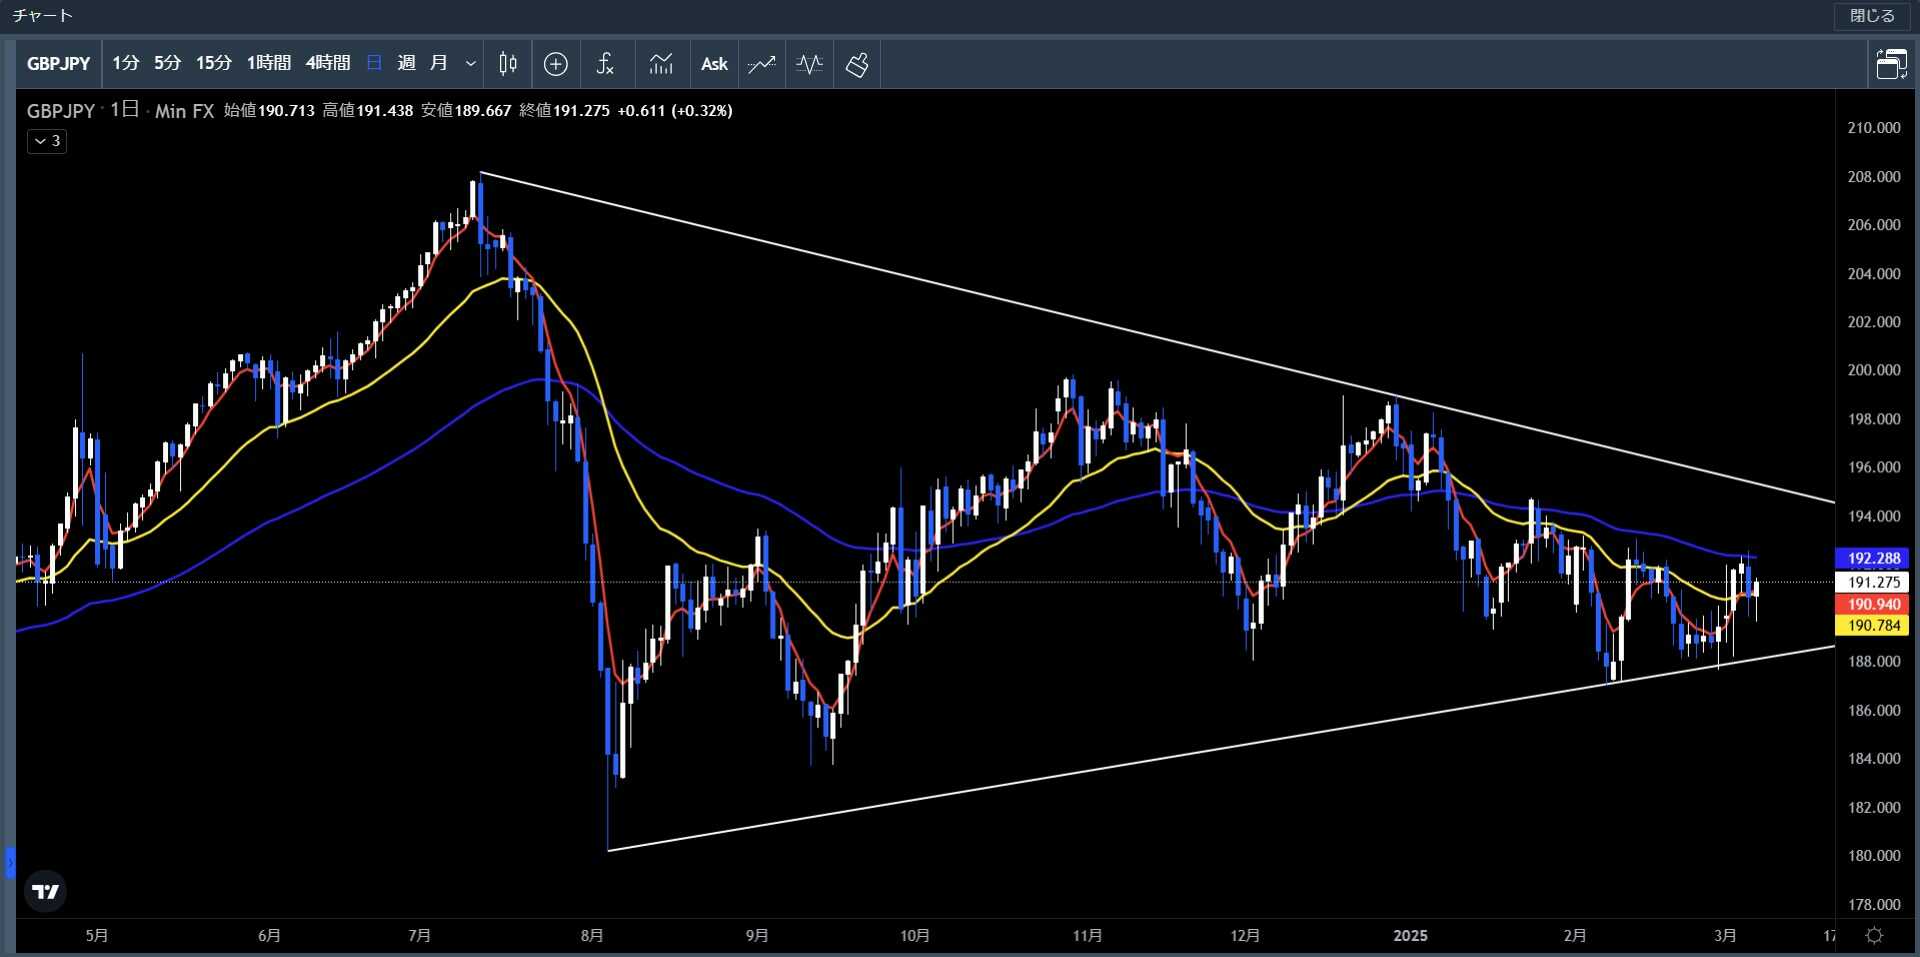Click the red 190.940 price label
The image size is (1920, 957).
tap(1873, 604)
